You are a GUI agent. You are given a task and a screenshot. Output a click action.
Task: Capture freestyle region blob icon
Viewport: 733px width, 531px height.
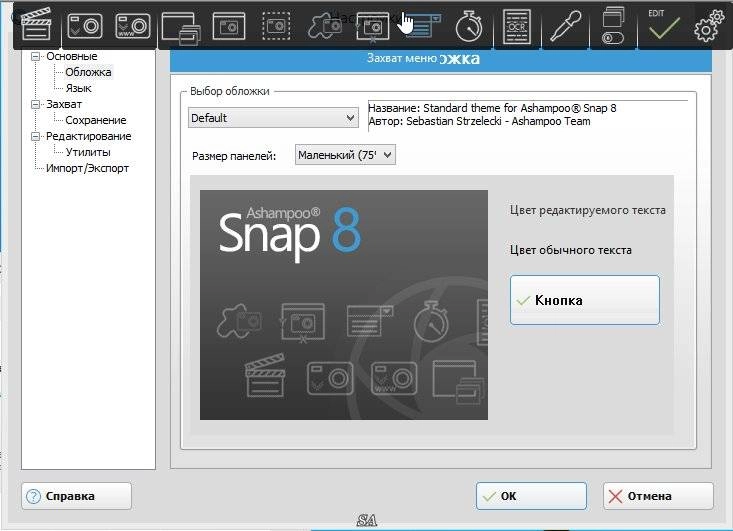[324, 27]
